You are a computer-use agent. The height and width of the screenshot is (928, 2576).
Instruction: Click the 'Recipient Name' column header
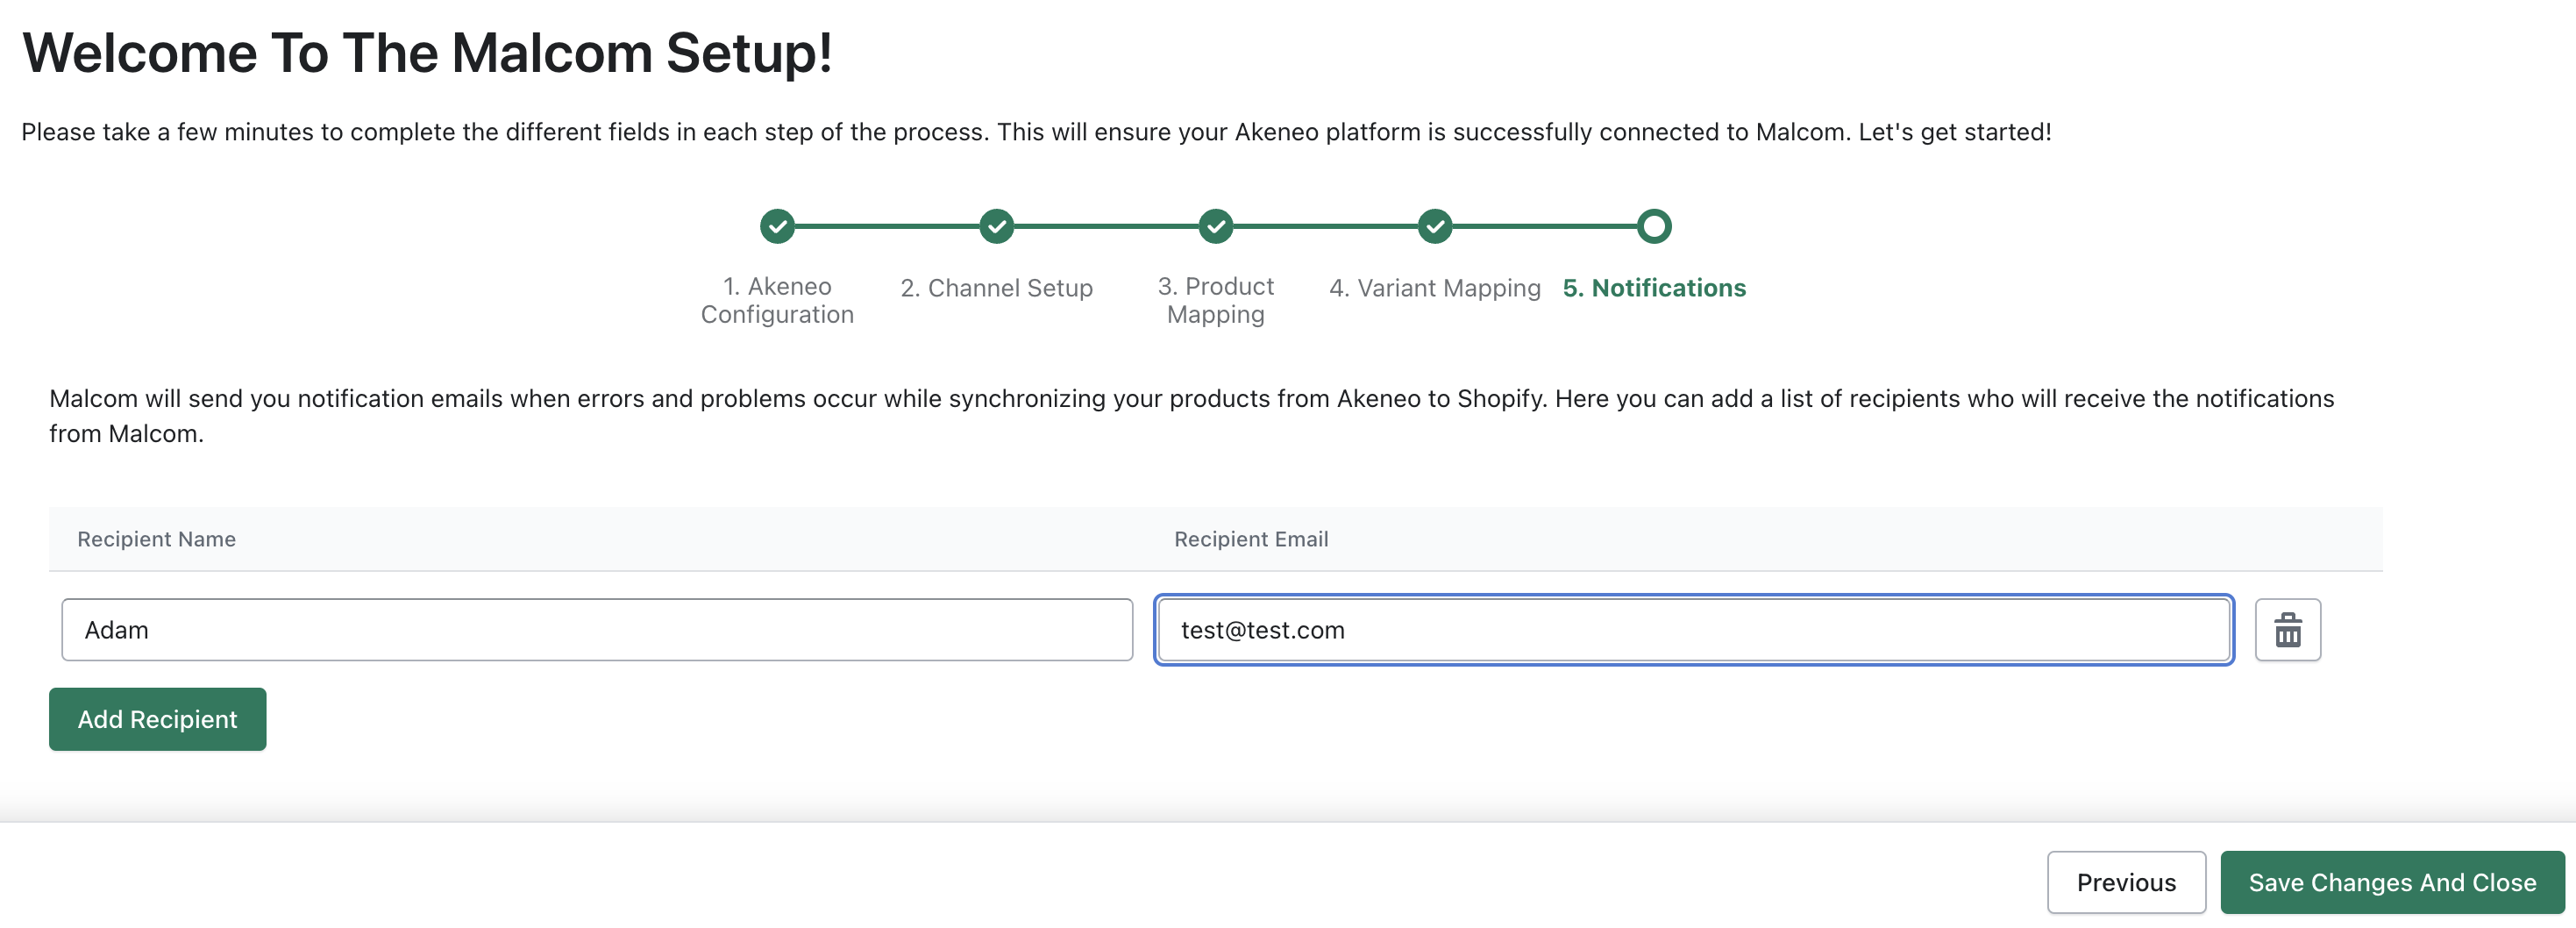click(x=156, y=538)
